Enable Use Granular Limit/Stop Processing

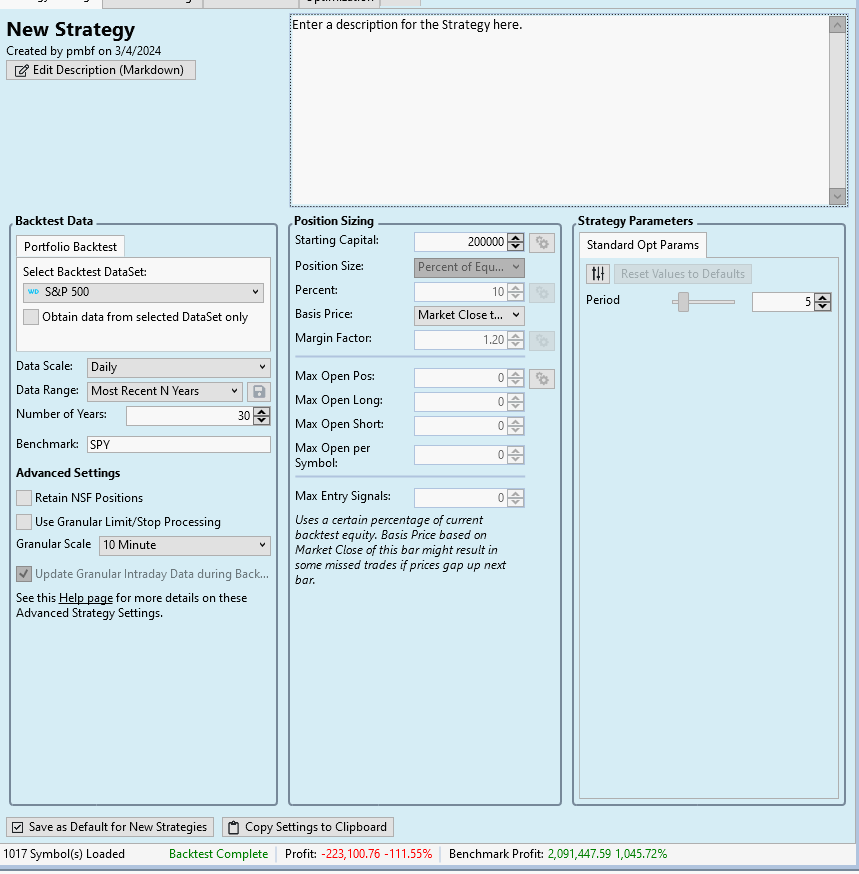pos(24,522)
